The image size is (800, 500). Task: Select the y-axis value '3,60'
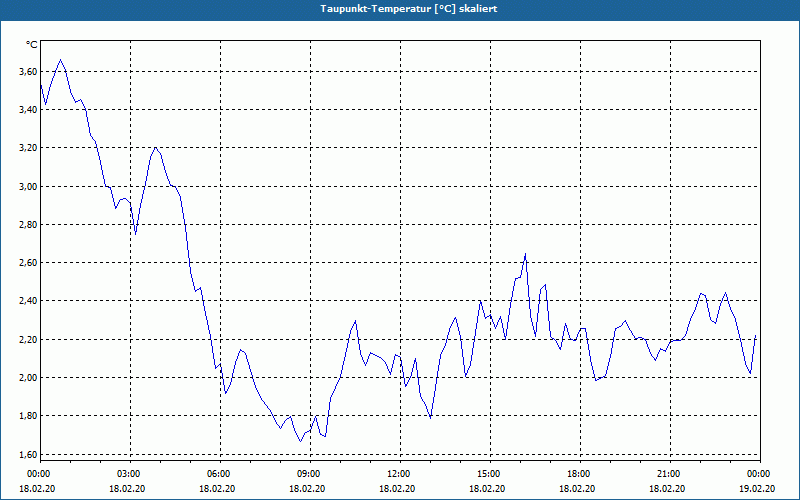click(28, 72)
